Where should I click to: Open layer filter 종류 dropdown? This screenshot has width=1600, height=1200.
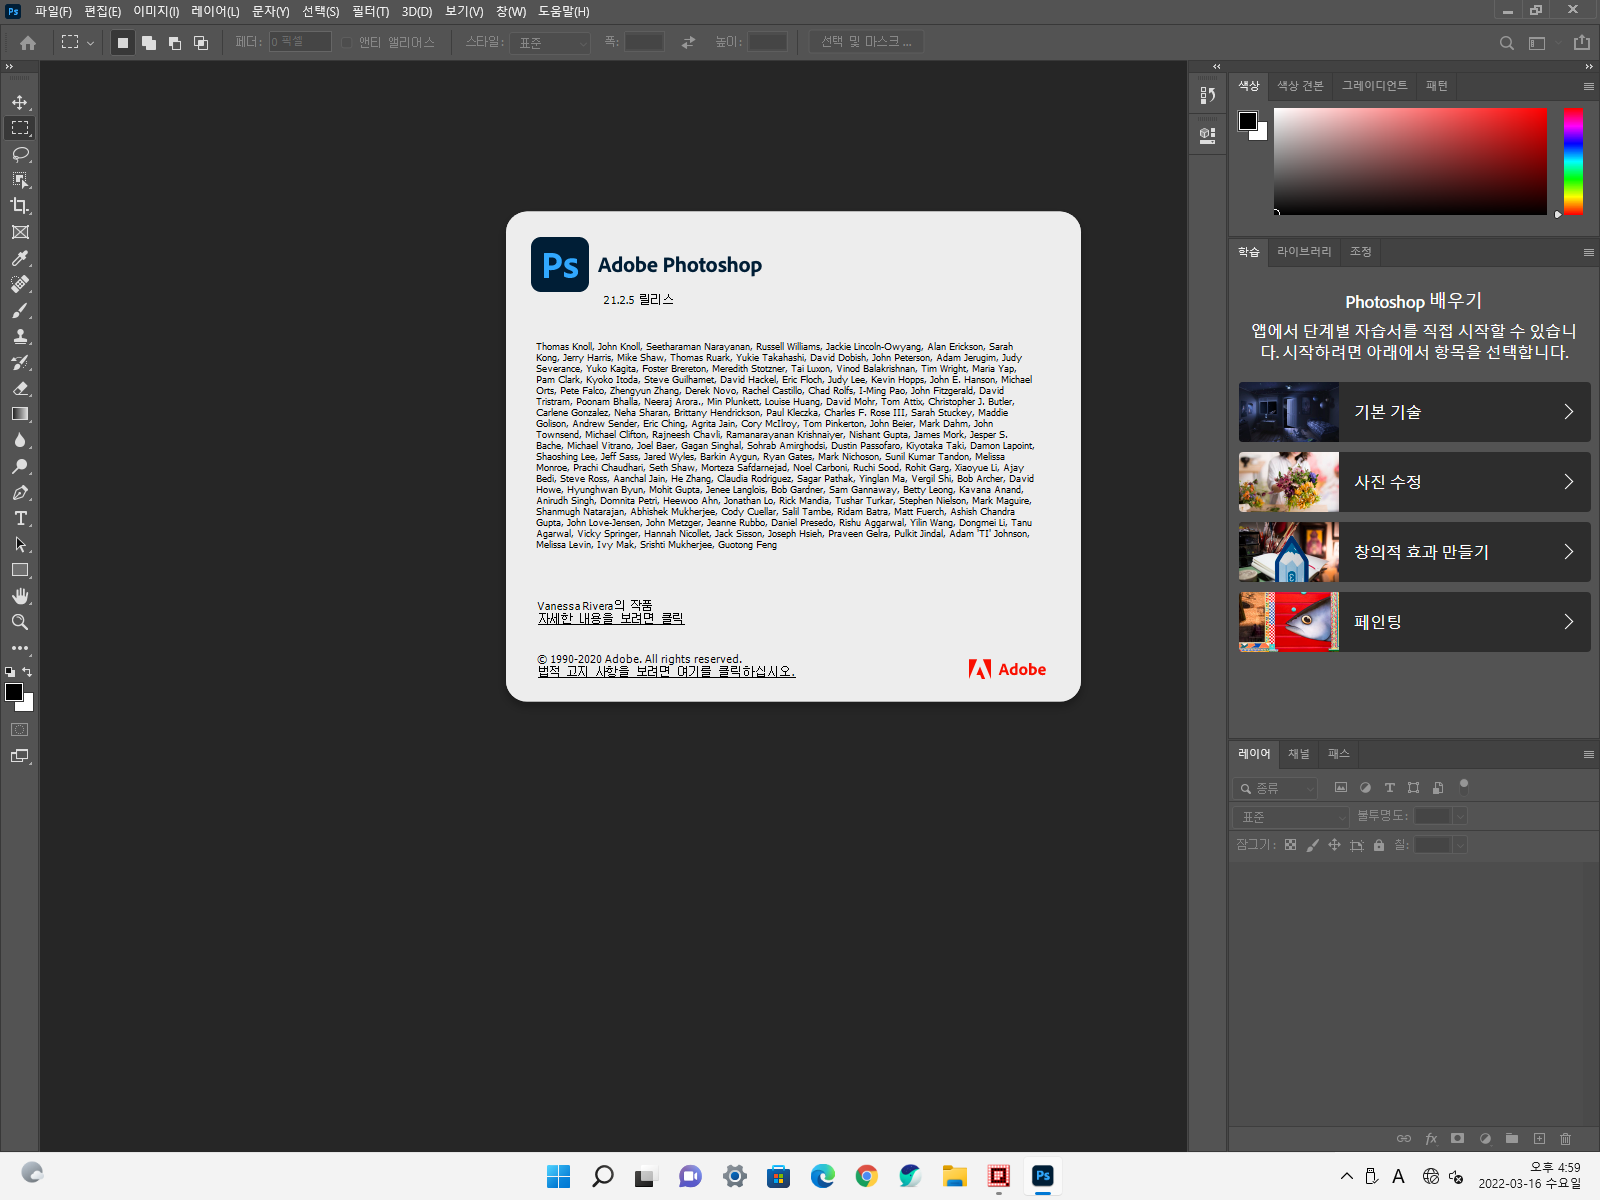pyautogui.click(x=1276, y=788)
